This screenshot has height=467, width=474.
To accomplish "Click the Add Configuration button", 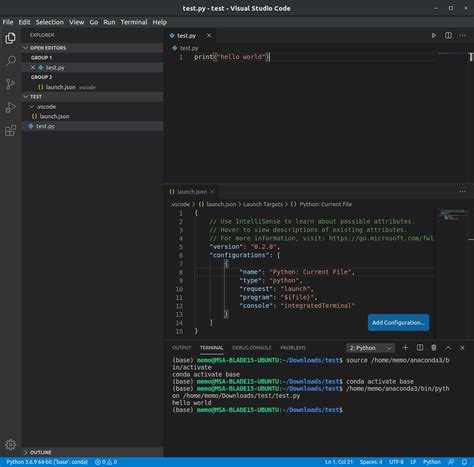I will point(398,322).
